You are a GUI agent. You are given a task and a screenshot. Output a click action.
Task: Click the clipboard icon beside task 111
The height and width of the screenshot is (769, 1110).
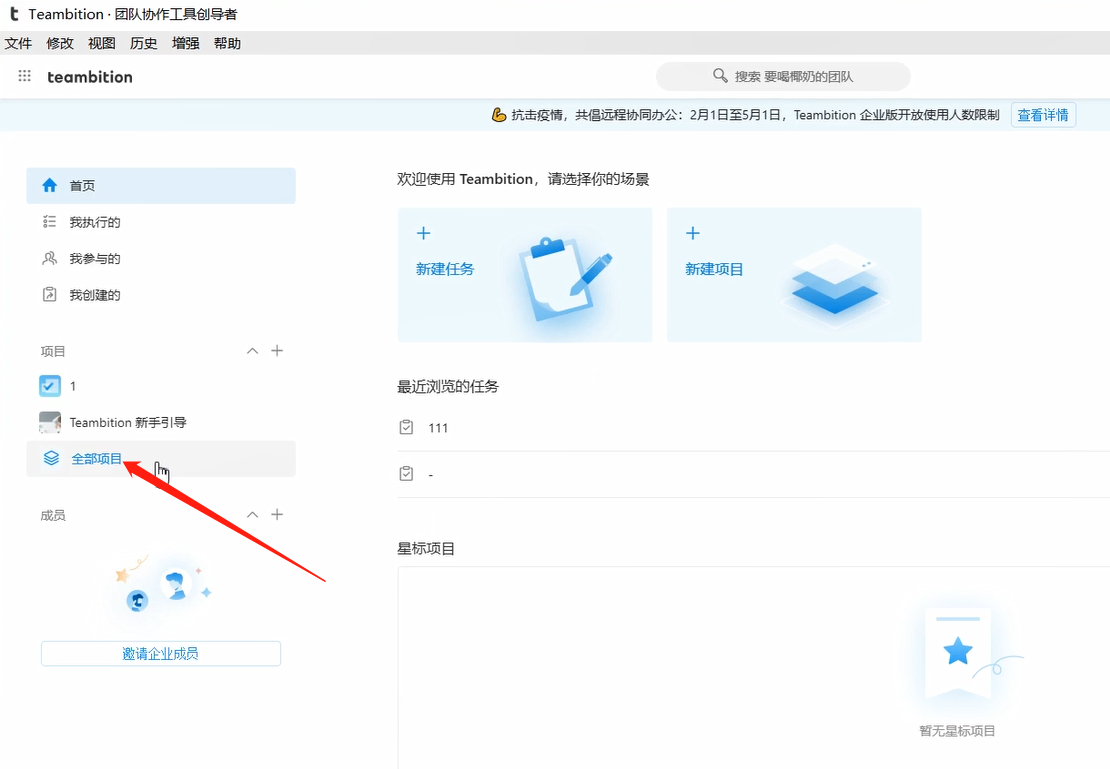point(406,427)
